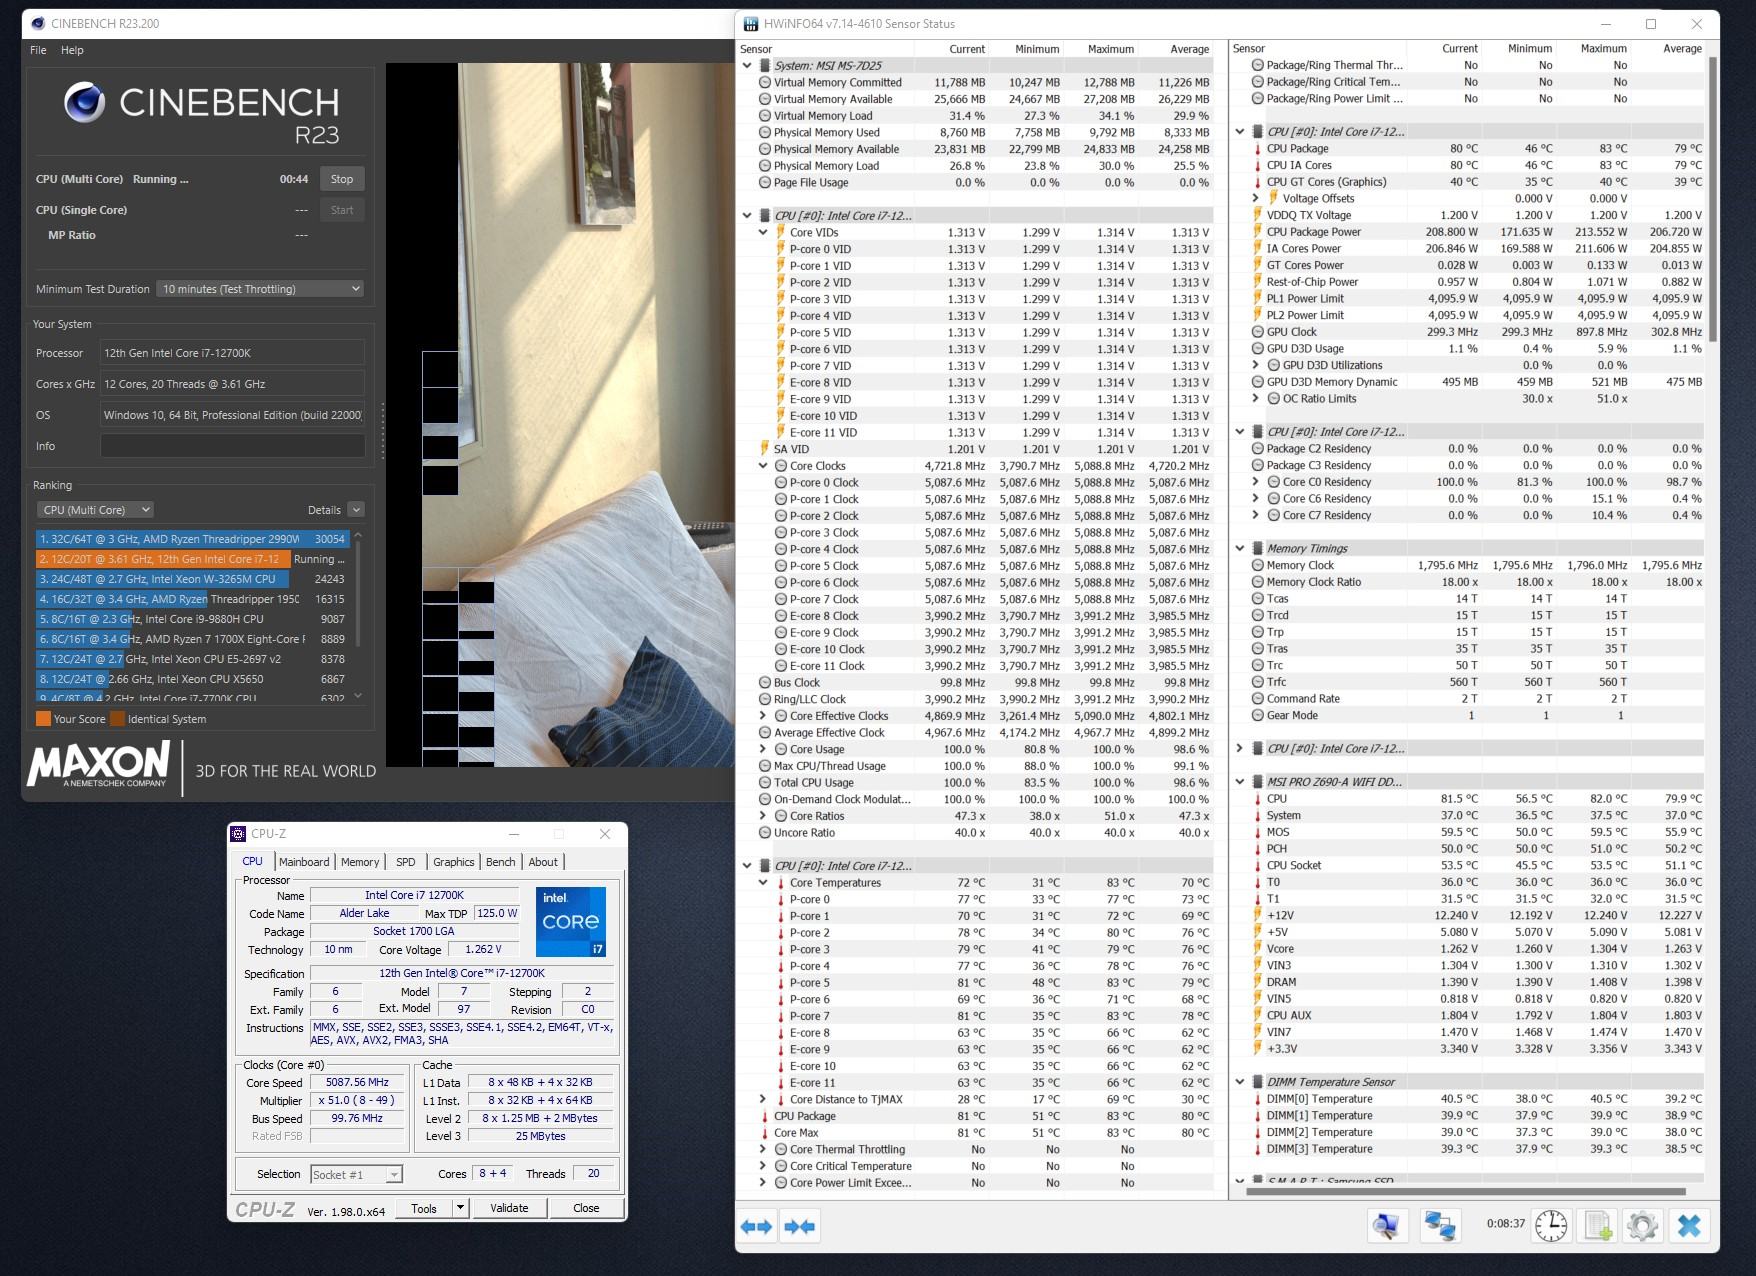This screenshot has width=1756, height=1276.
Task: Switch to the Graphics tab in CPU-Z
Action: click(454, 862)
